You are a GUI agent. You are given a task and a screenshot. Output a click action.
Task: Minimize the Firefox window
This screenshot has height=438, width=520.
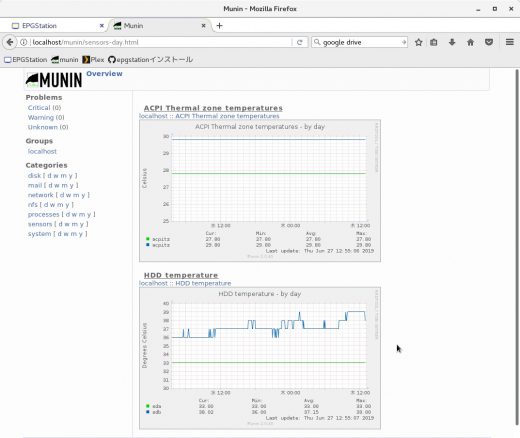(x=478, y=9)
